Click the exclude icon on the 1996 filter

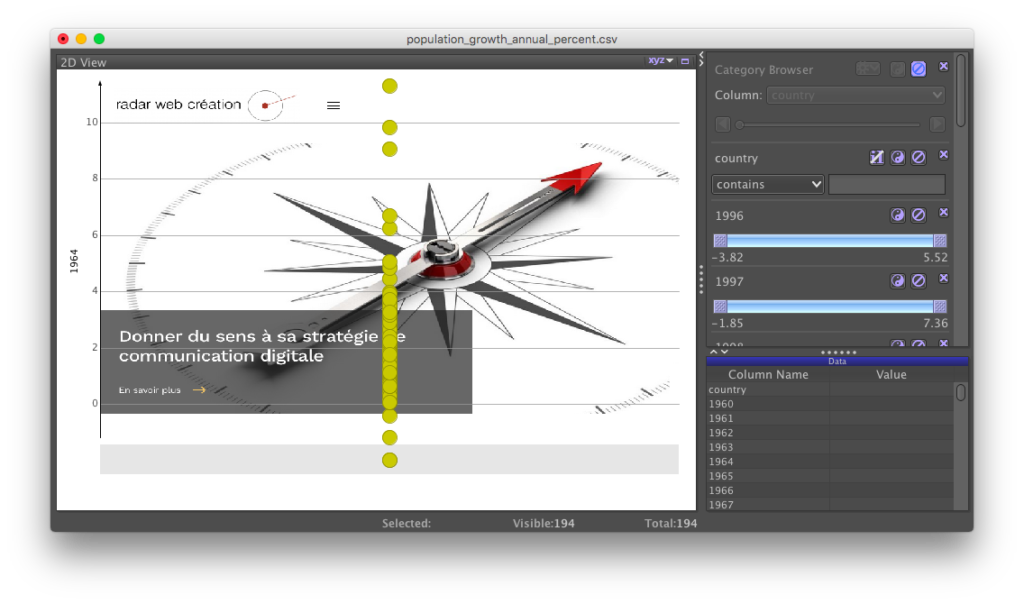pos(917,214)
